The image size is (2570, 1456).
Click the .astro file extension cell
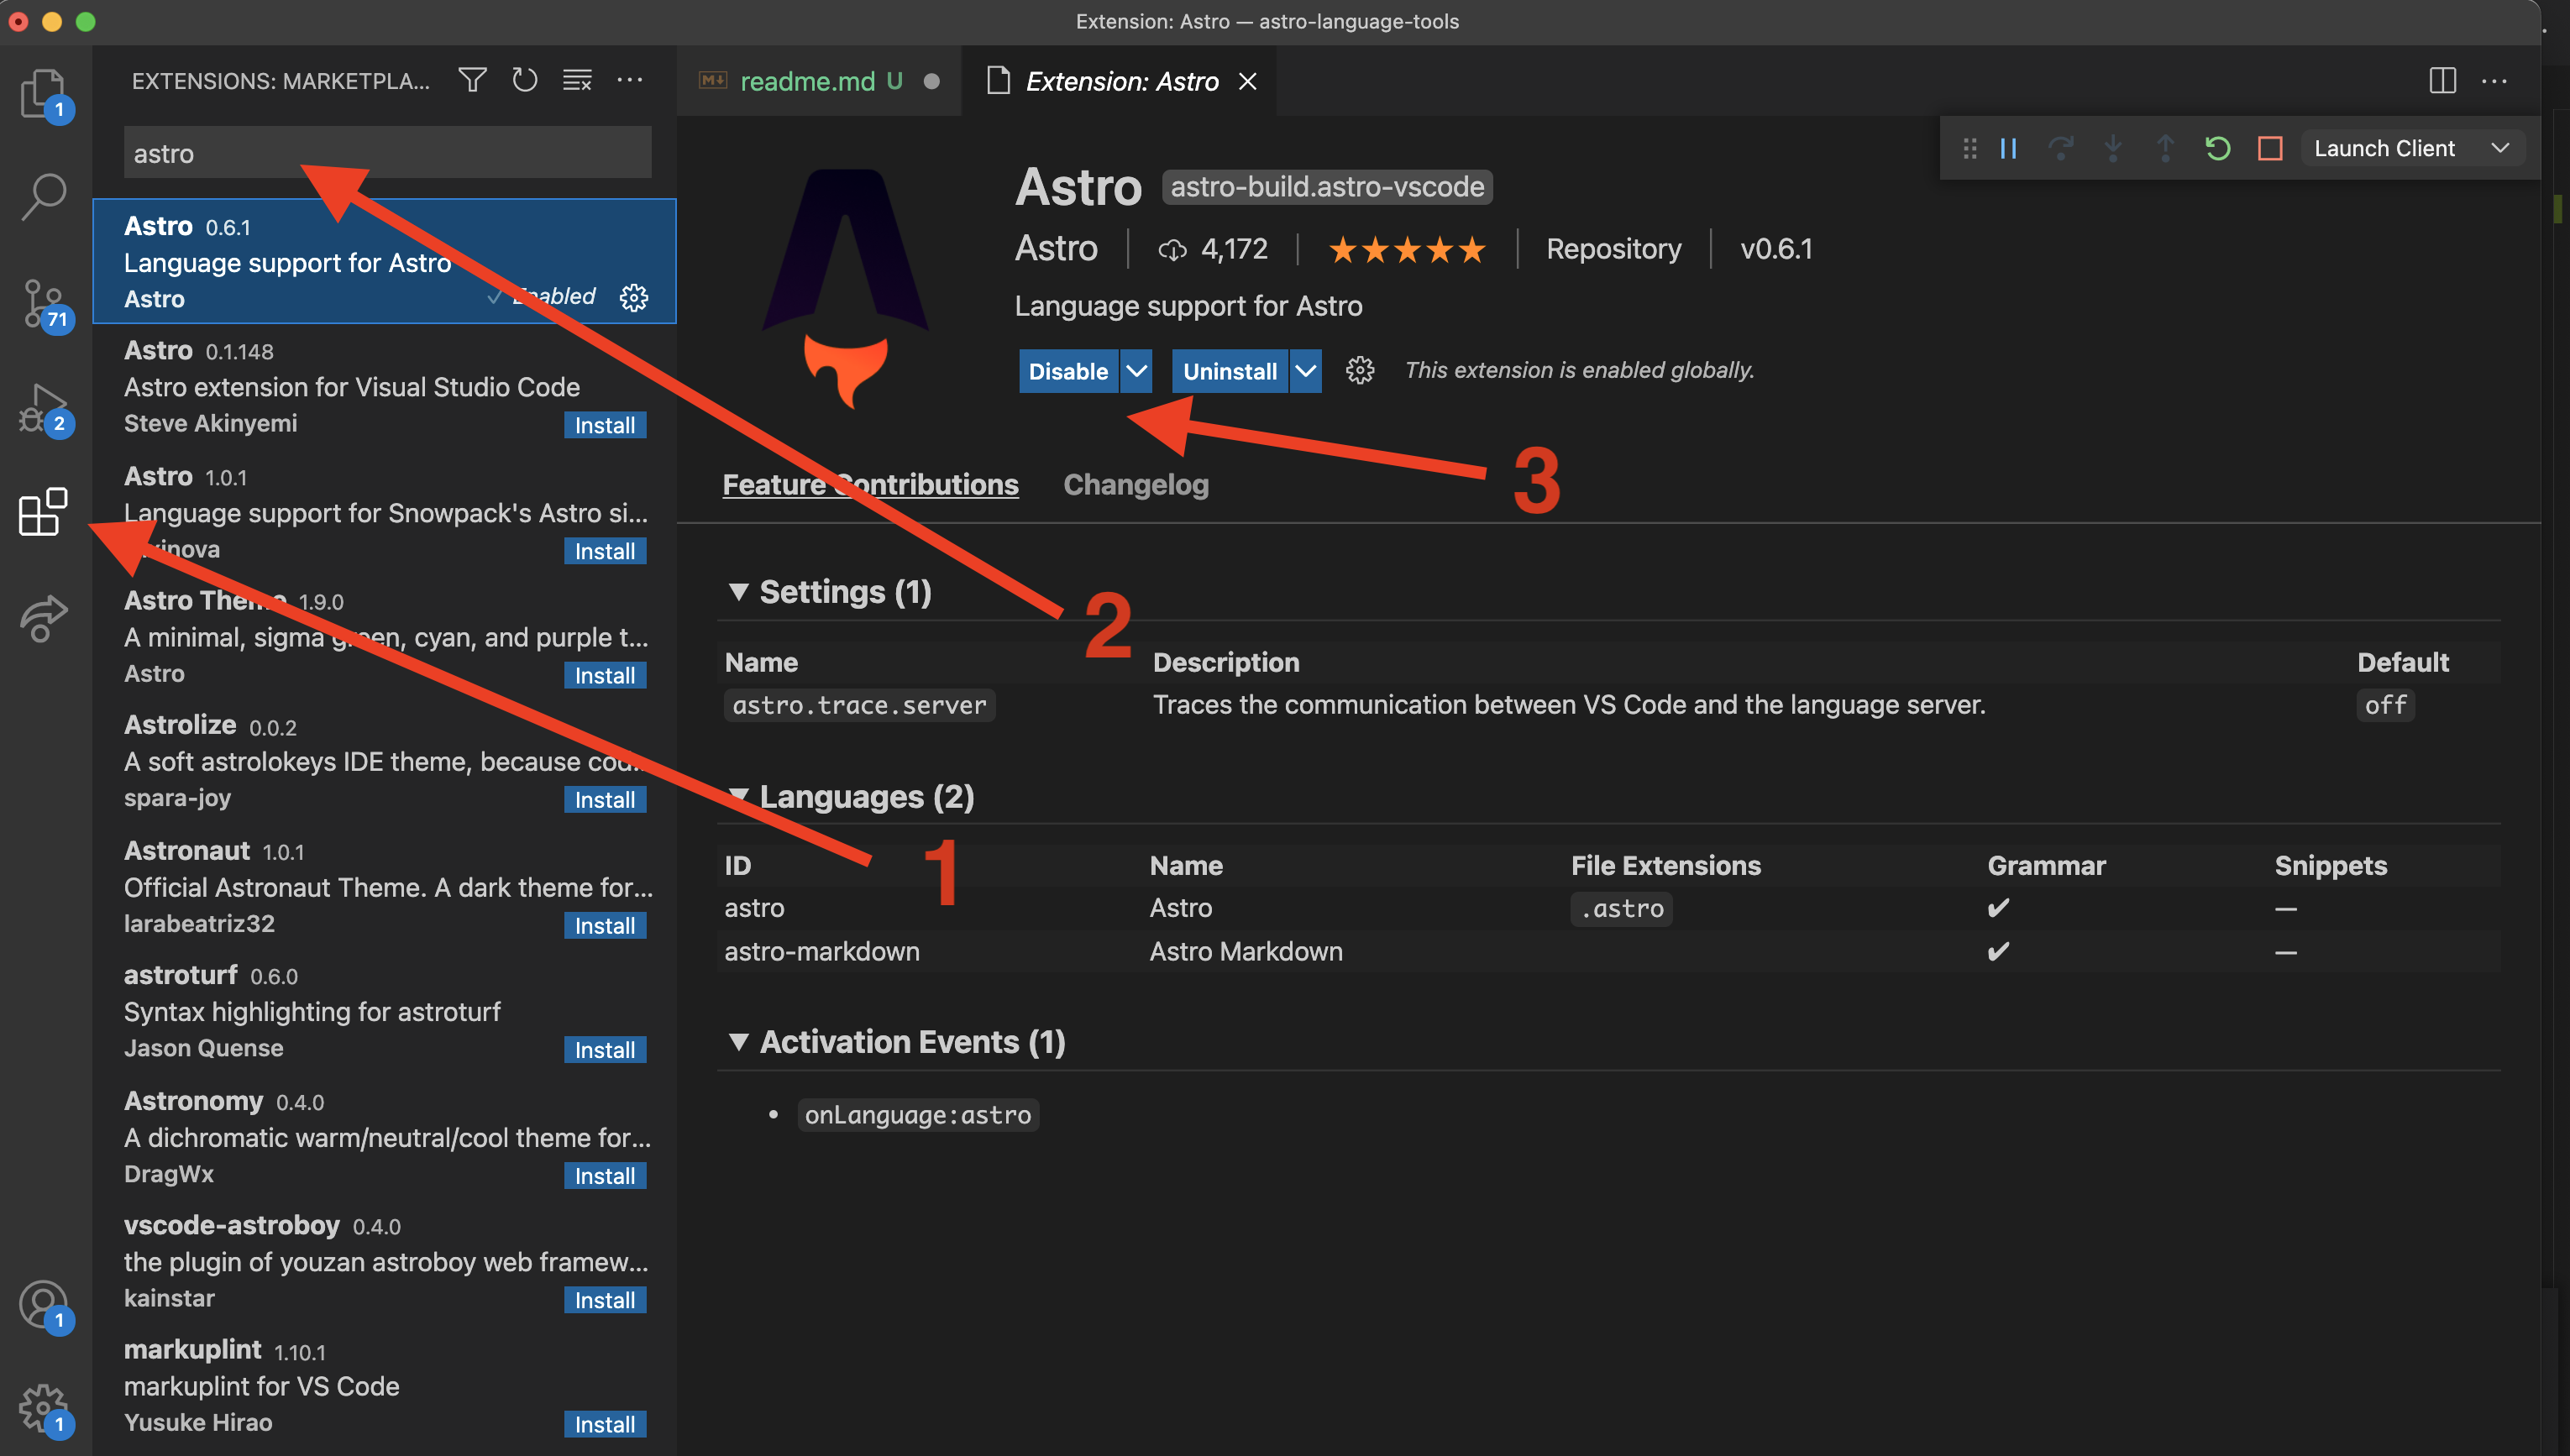tap(1621, 909)
